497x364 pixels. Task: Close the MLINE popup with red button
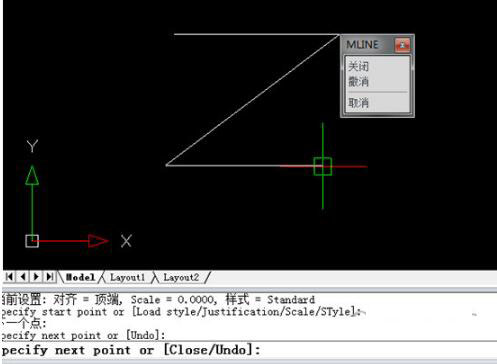(402, 45)
